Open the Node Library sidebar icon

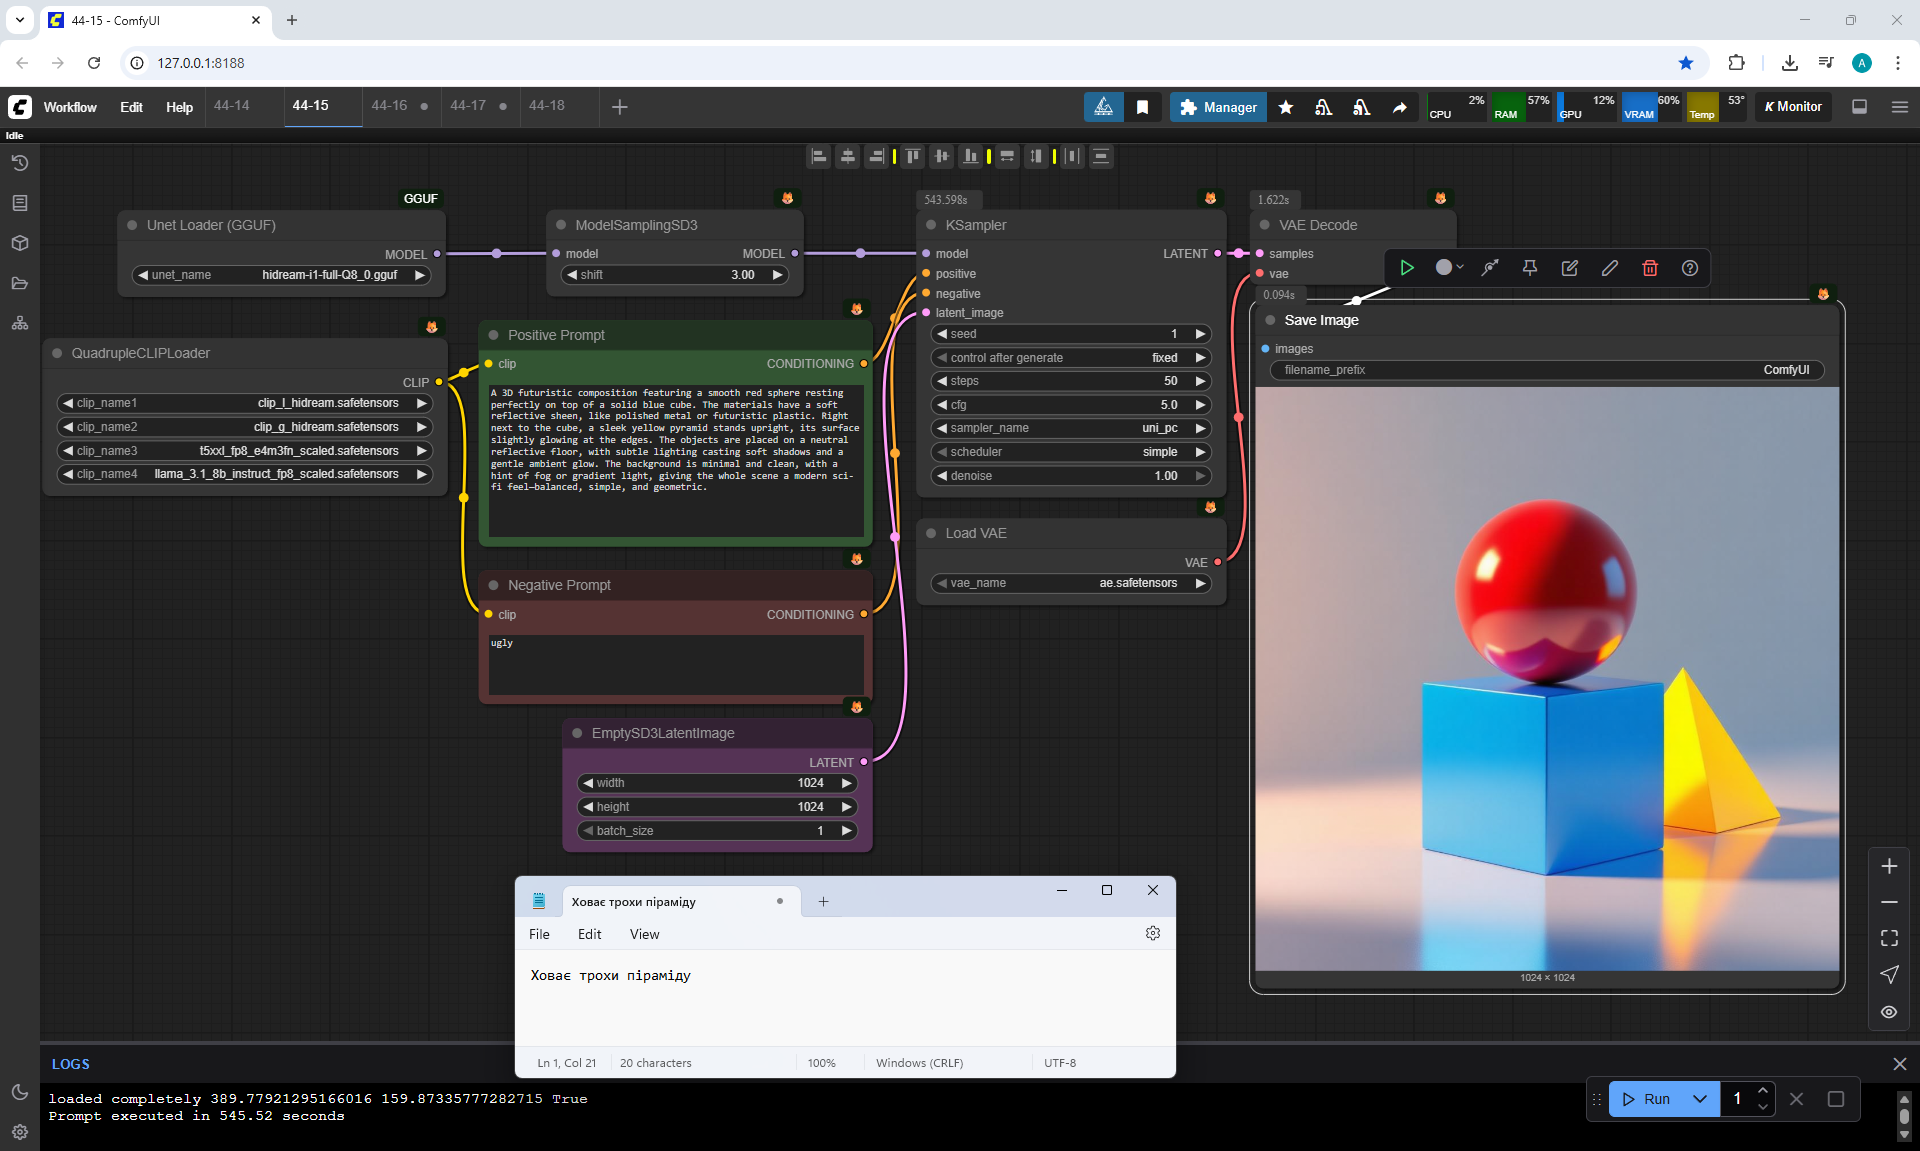pos(19,203)
